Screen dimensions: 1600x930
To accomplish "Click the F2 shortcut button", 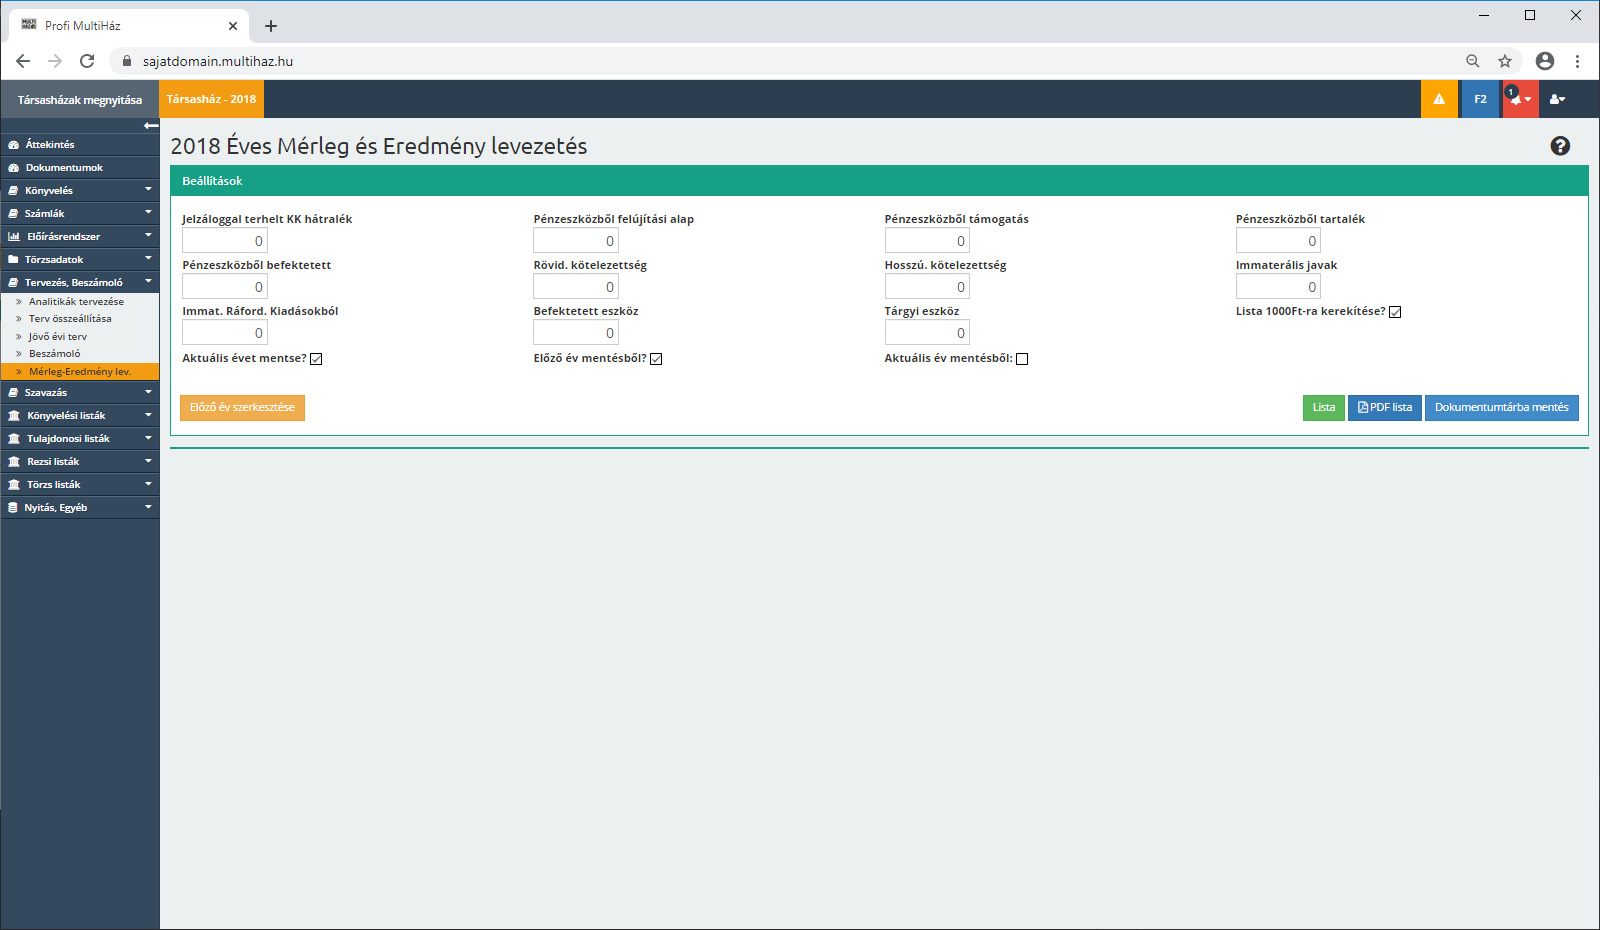I will 1480,99.
